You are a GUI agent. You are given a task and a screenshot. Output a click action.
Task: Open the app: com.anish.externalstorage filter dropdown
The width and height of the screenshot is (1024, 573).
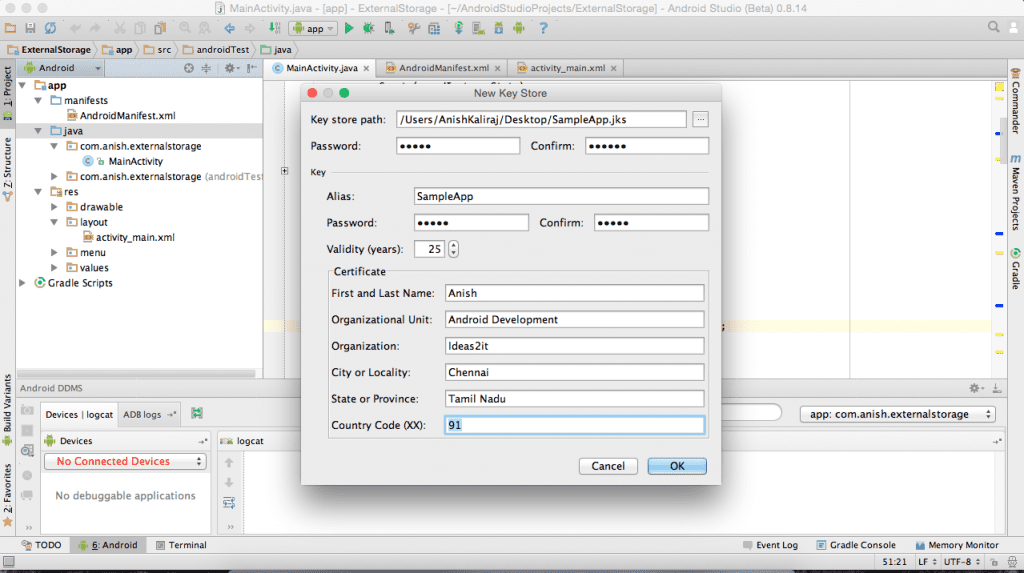point(898,414)
